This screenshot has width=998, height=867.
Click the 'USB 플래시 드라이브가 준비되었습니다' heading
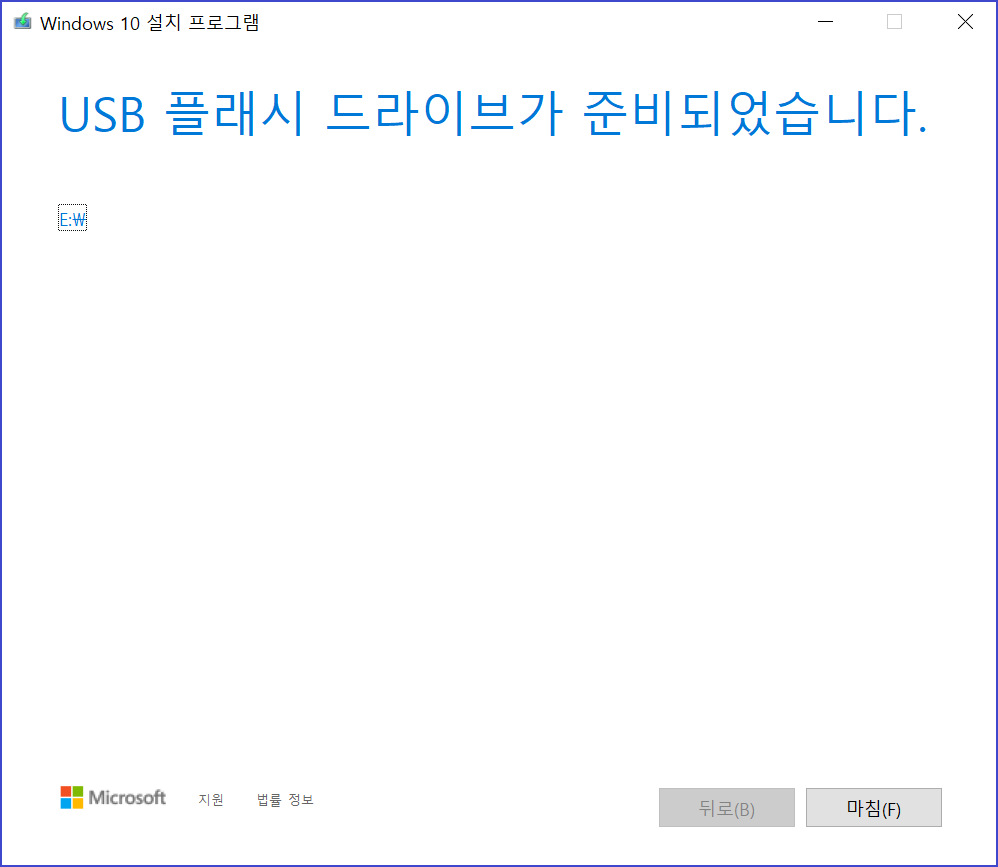493,114
